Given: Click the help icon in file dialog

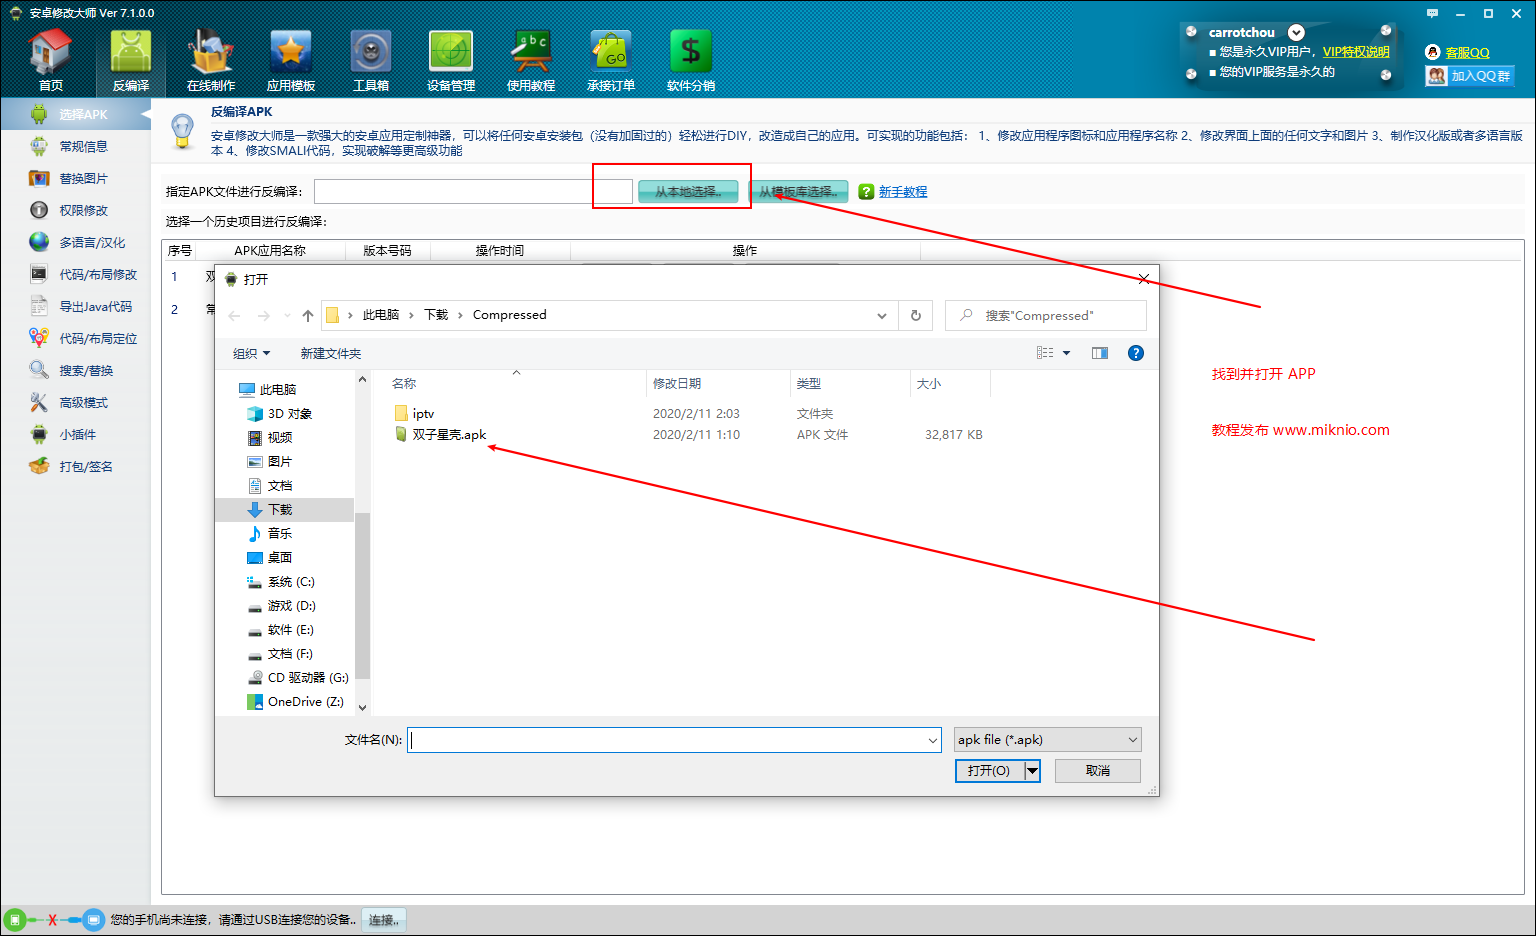Looking at the screenshot, I should point(1135,353).
